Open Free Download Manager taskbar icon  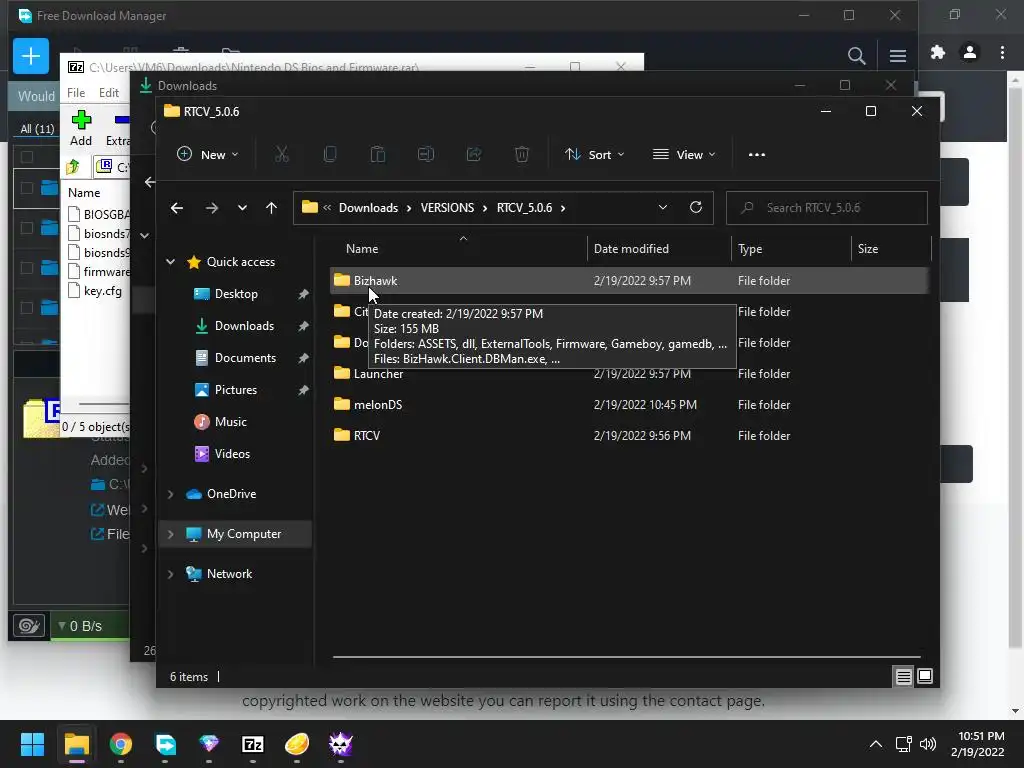[165, 744]
